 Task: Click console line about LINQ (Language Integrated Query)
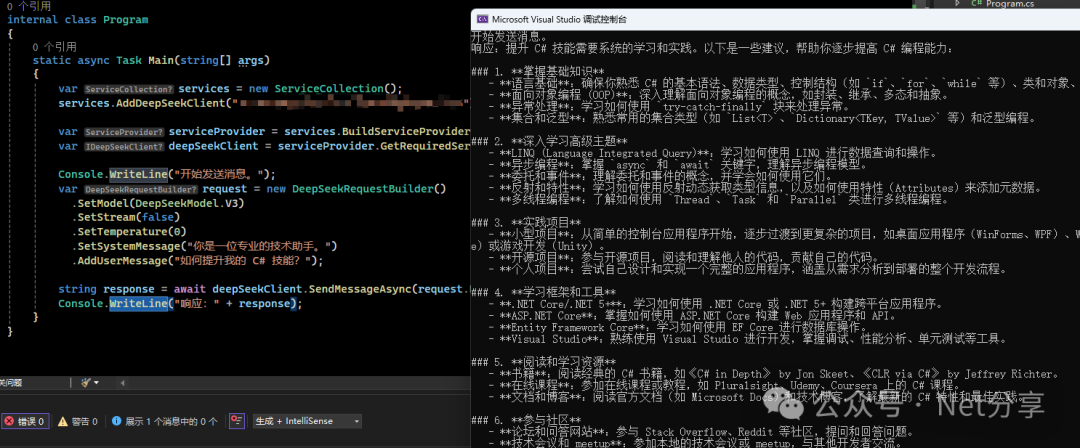pos(713,152)
